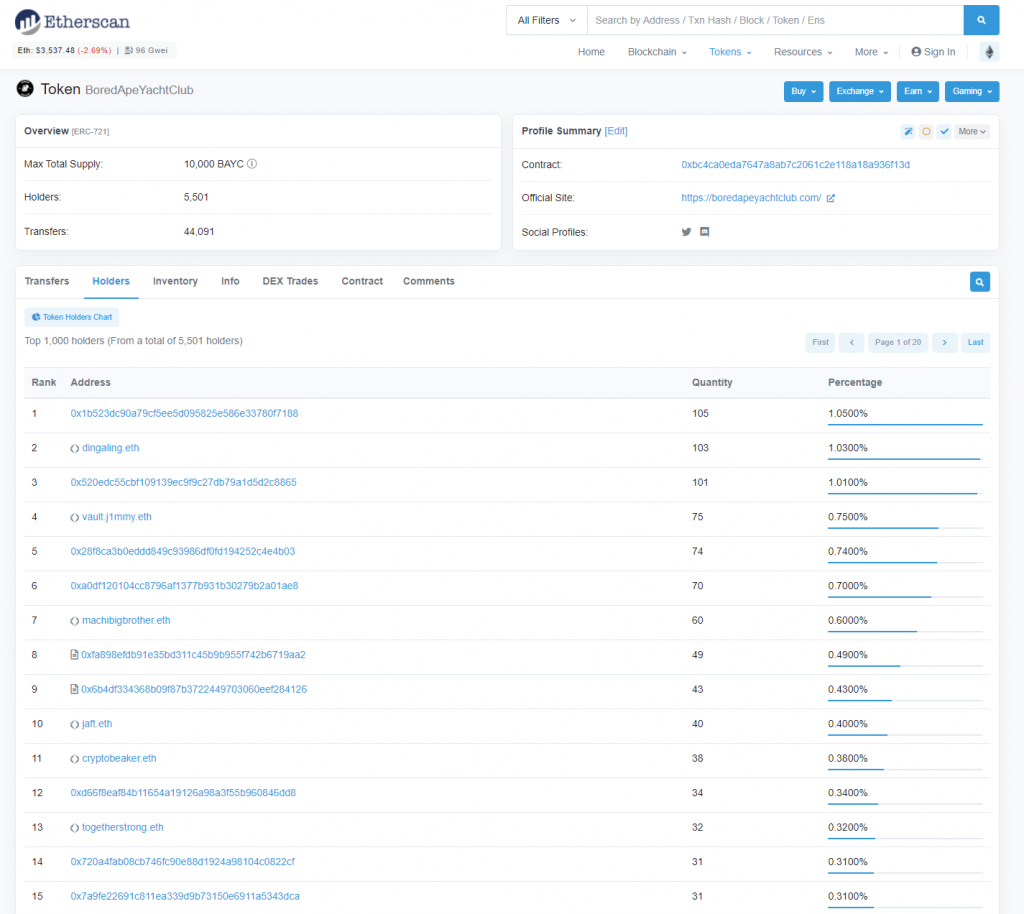Click the search icon in the tabs row
Image resolution: width=1024 pixels, height=914 pixels.
[x=980, y=282]
